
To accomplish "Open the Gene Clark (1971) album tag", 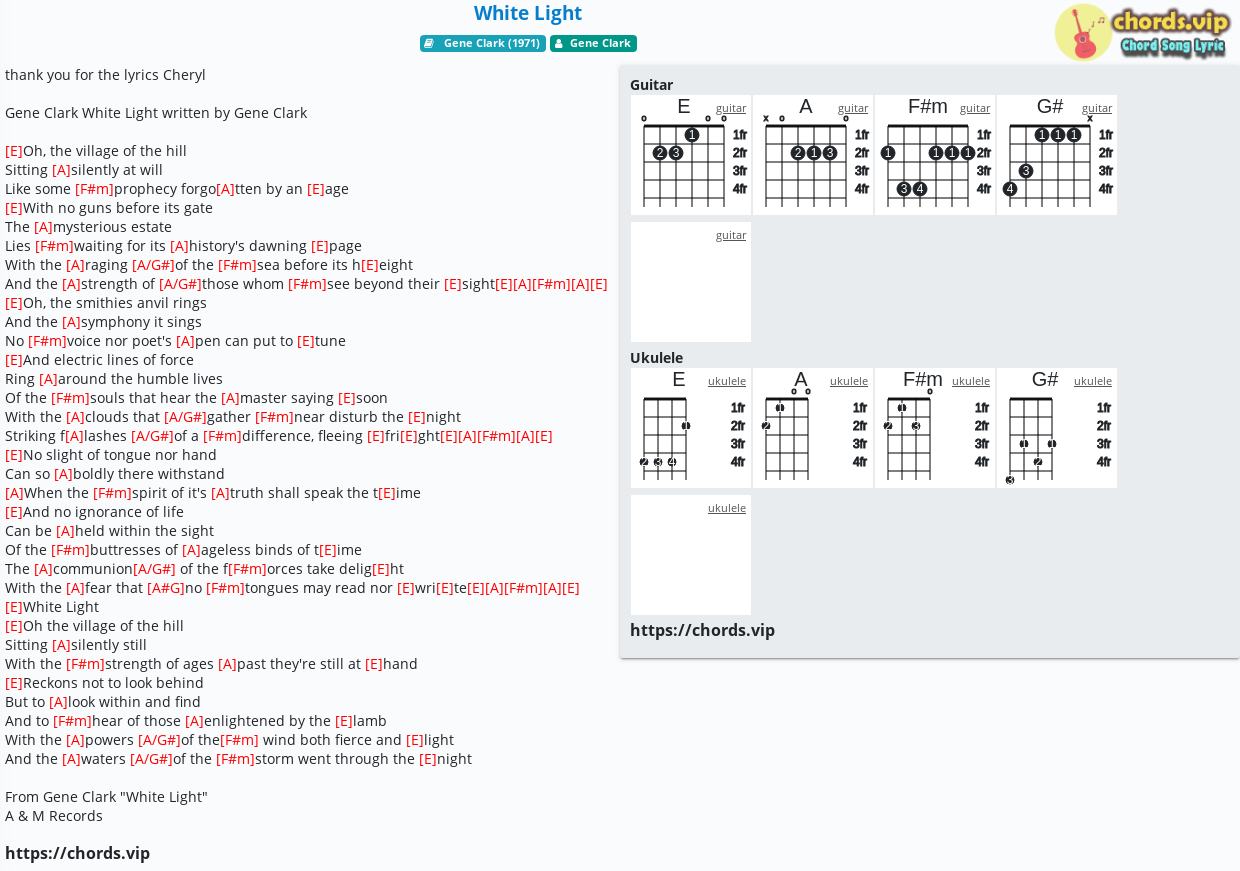I will (x=483, y=44).
